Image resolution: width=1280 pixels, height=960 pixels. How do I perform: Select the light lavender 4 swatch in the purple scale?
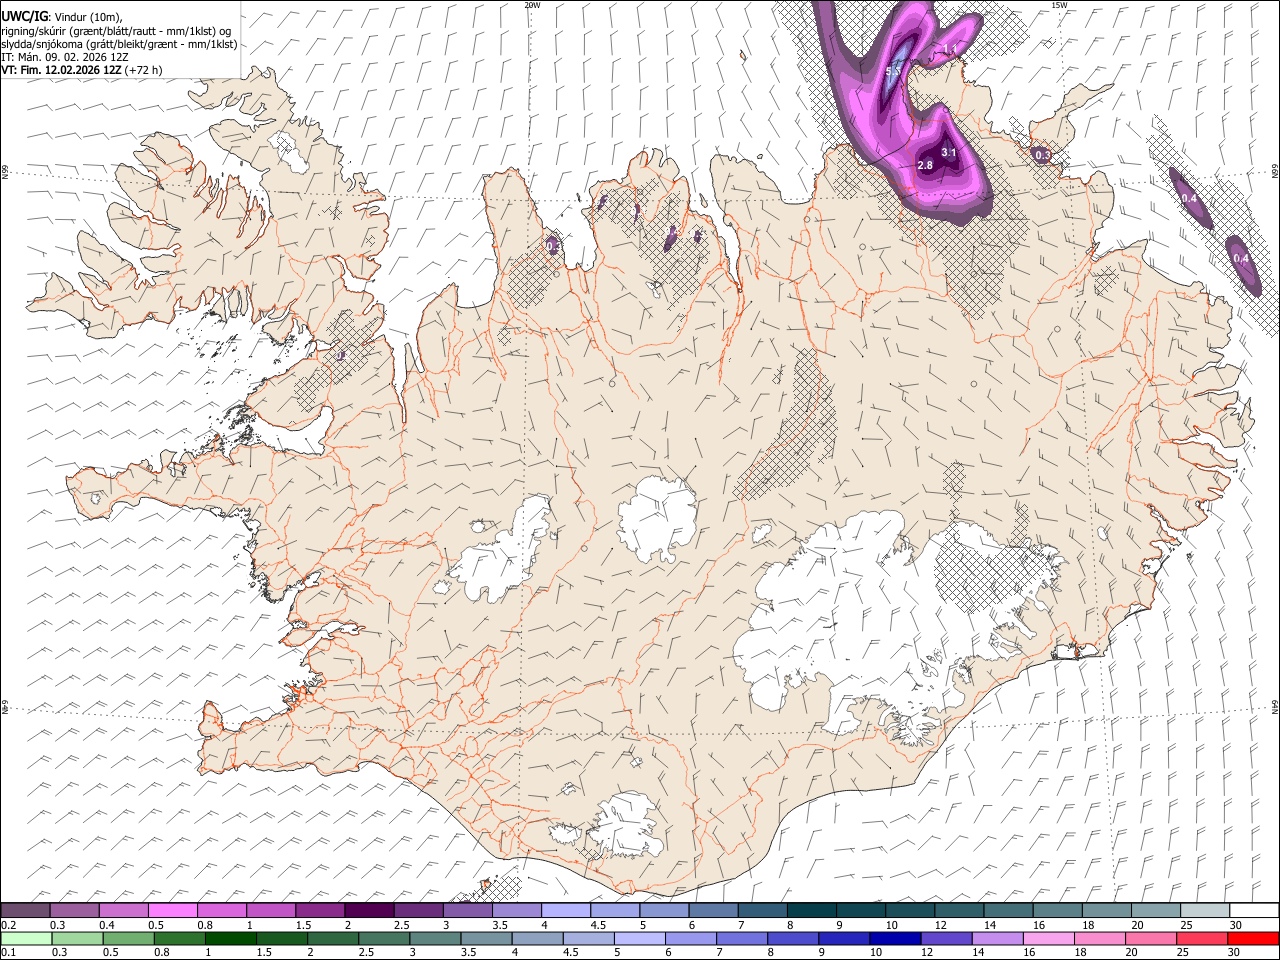pyautogui.click(x=566, y=910)
